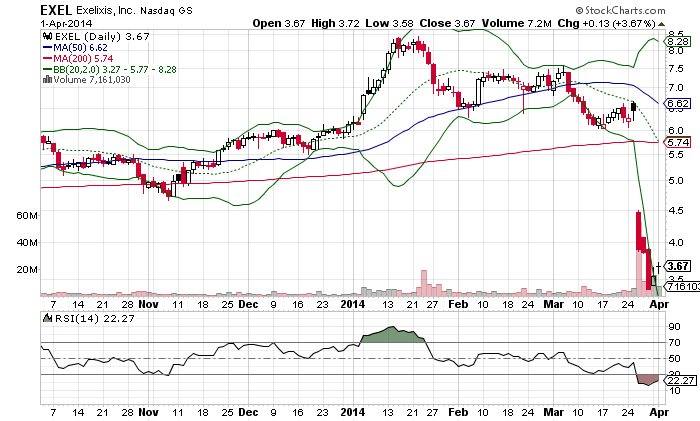Click the 5.0 price axis label

pos(675,181)
